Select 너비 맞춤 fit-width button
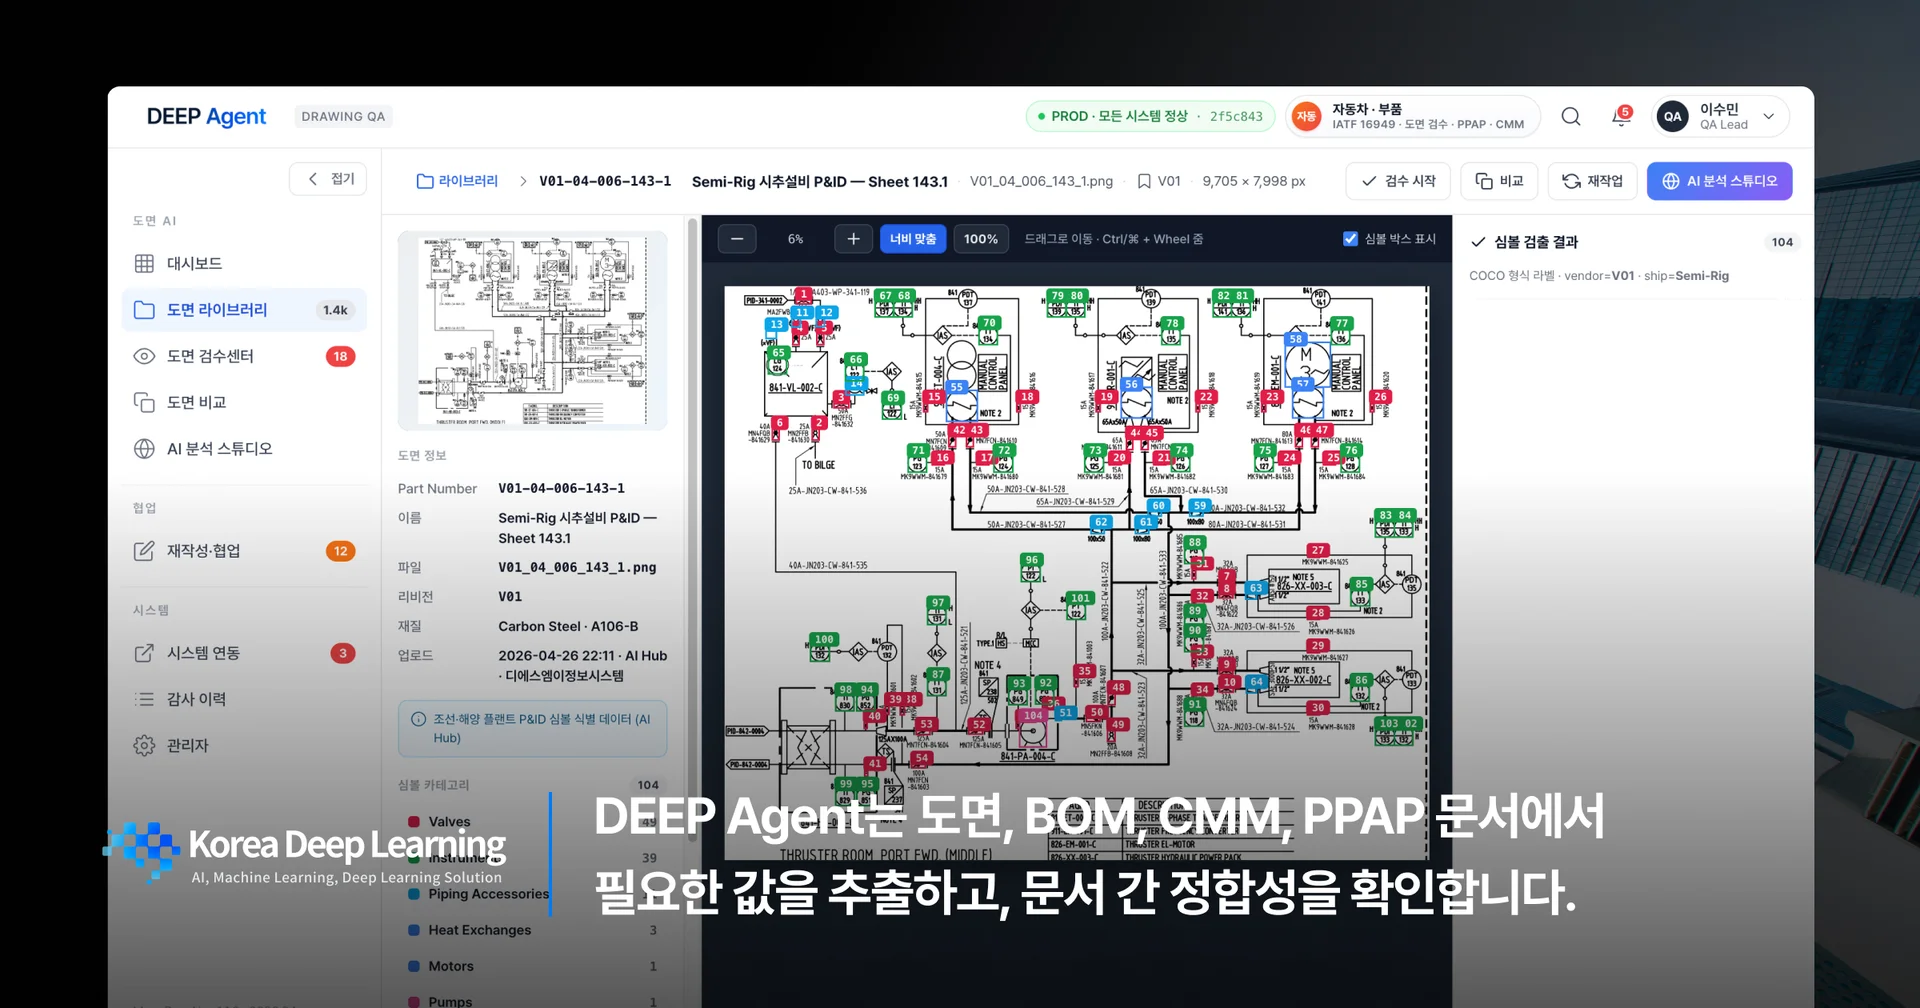The height and width of the screenshot is (1008, 1920). 913,239
